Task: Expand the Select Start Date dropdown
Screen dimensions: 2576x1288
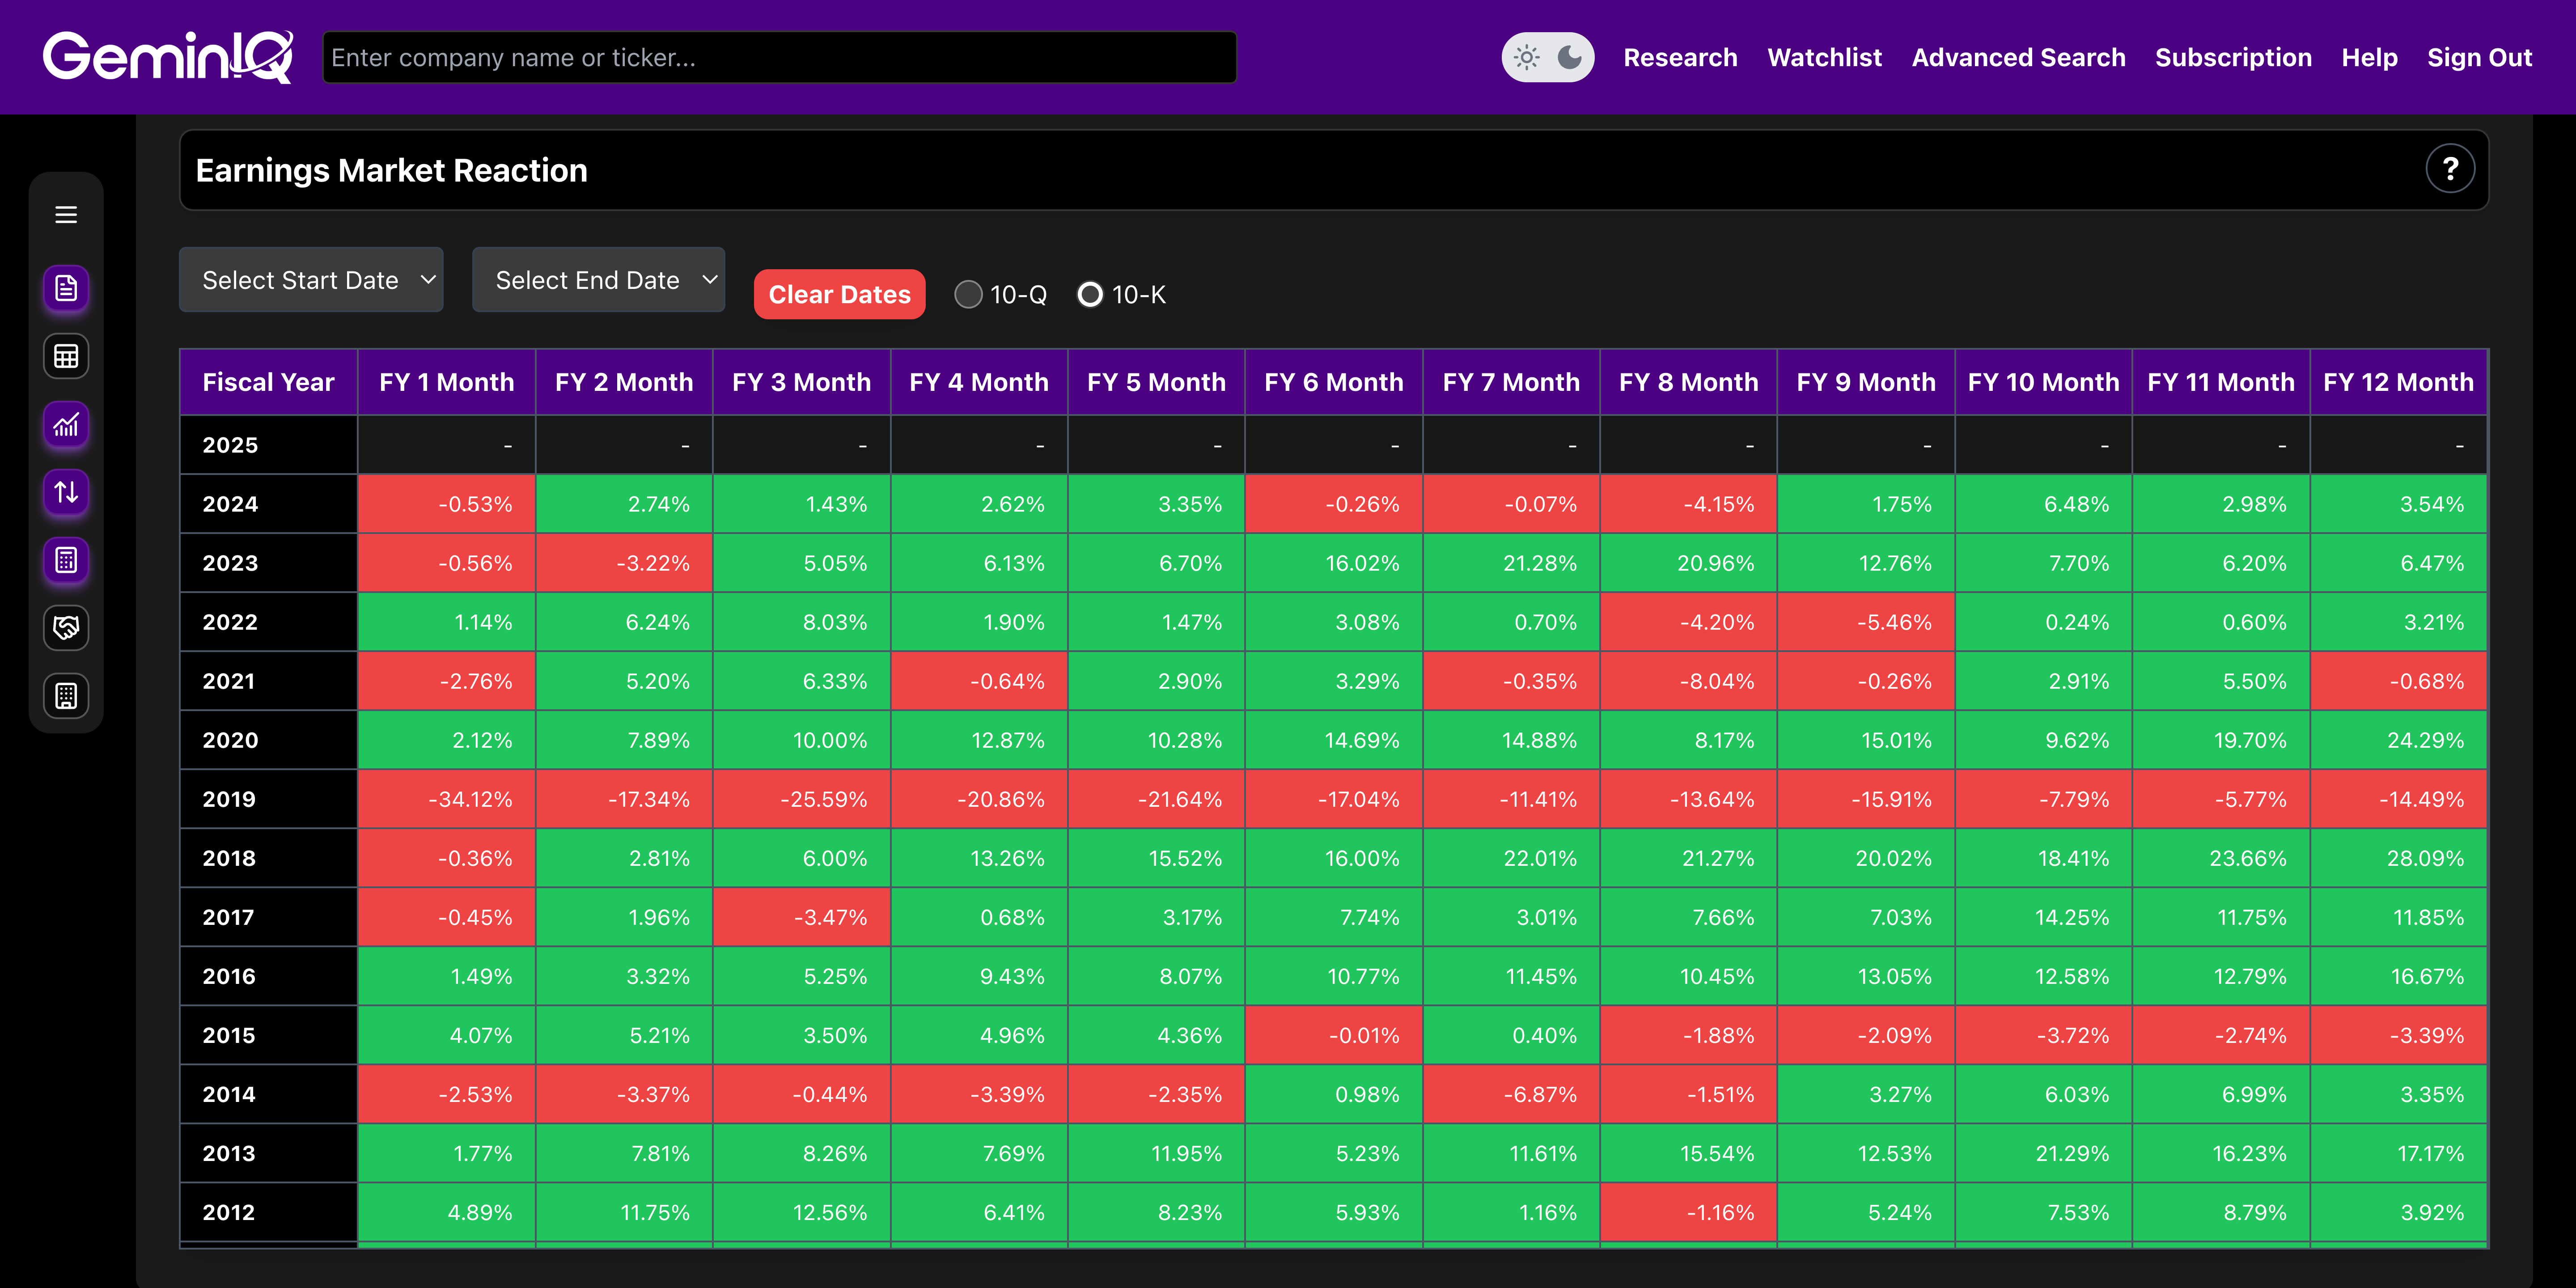Action: click(311, 280)
